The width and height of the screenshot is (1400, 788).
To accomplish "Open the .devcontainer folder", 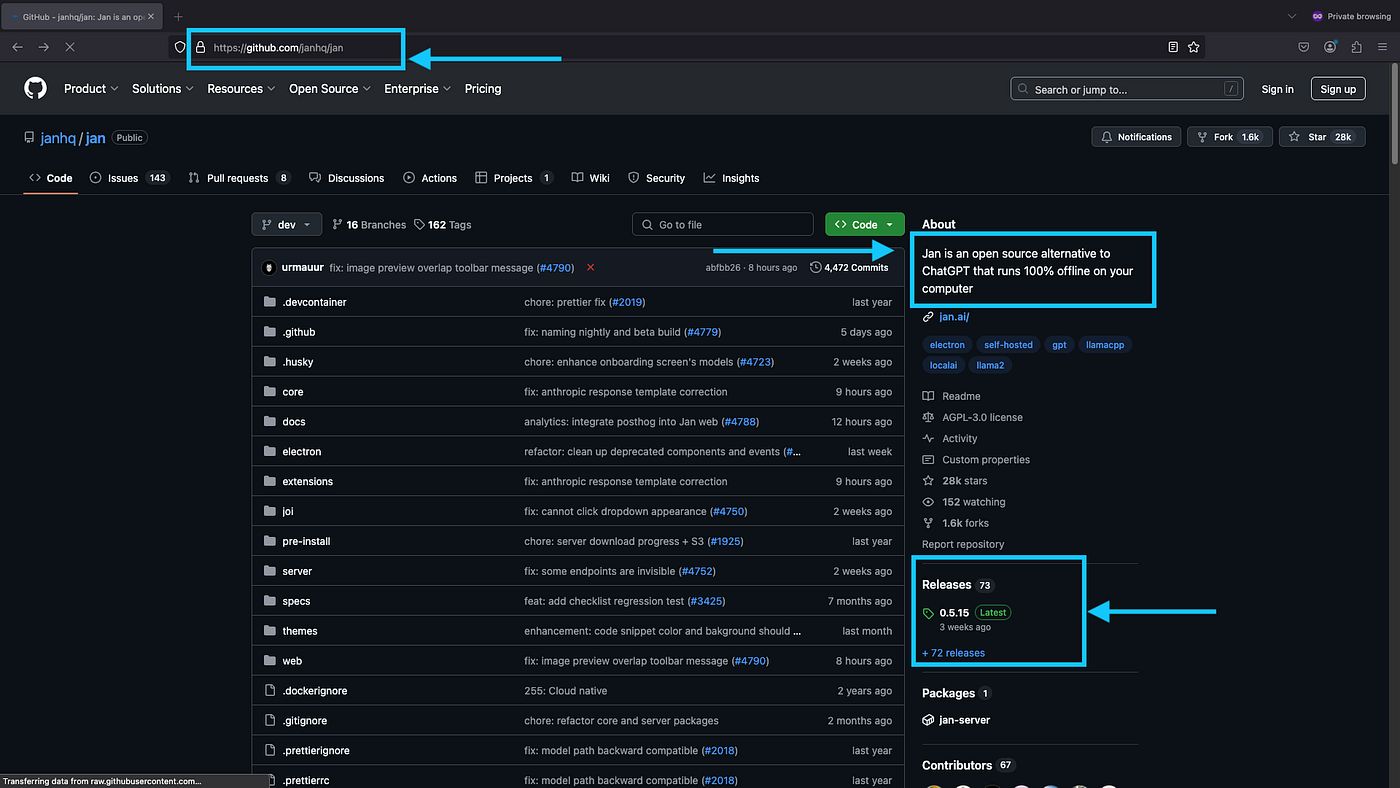I will (x=314, y=302).
